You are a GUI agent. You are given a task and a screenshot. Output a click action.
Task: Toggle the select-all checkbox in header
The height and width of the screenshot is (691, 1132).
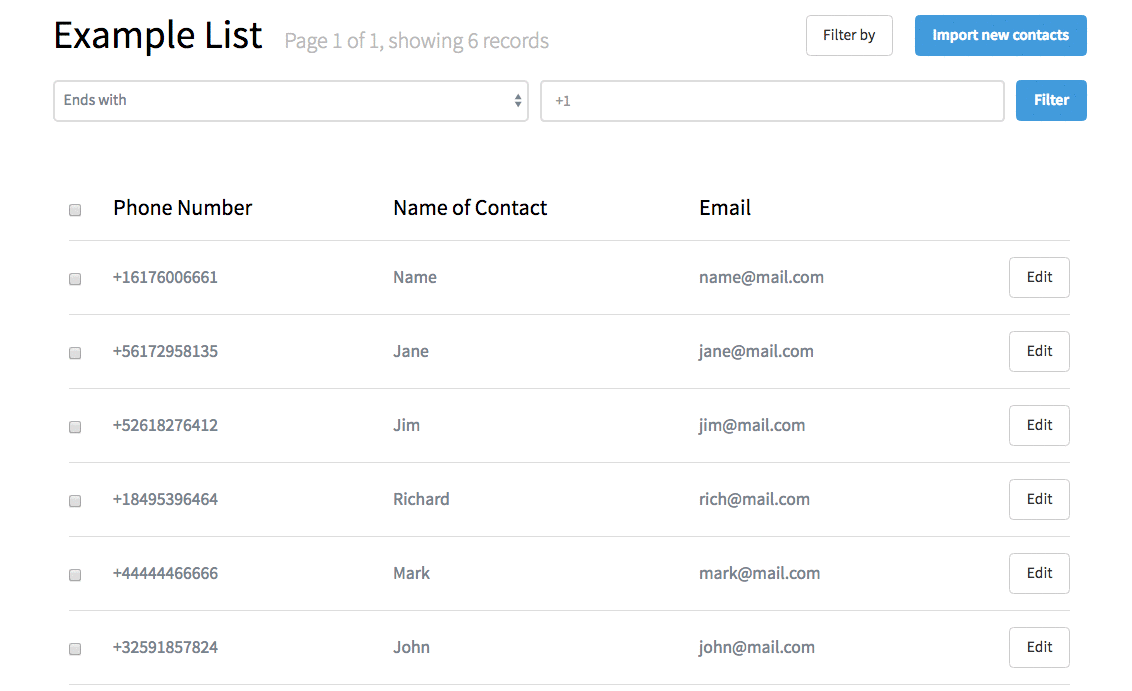[x=75, y=210]
